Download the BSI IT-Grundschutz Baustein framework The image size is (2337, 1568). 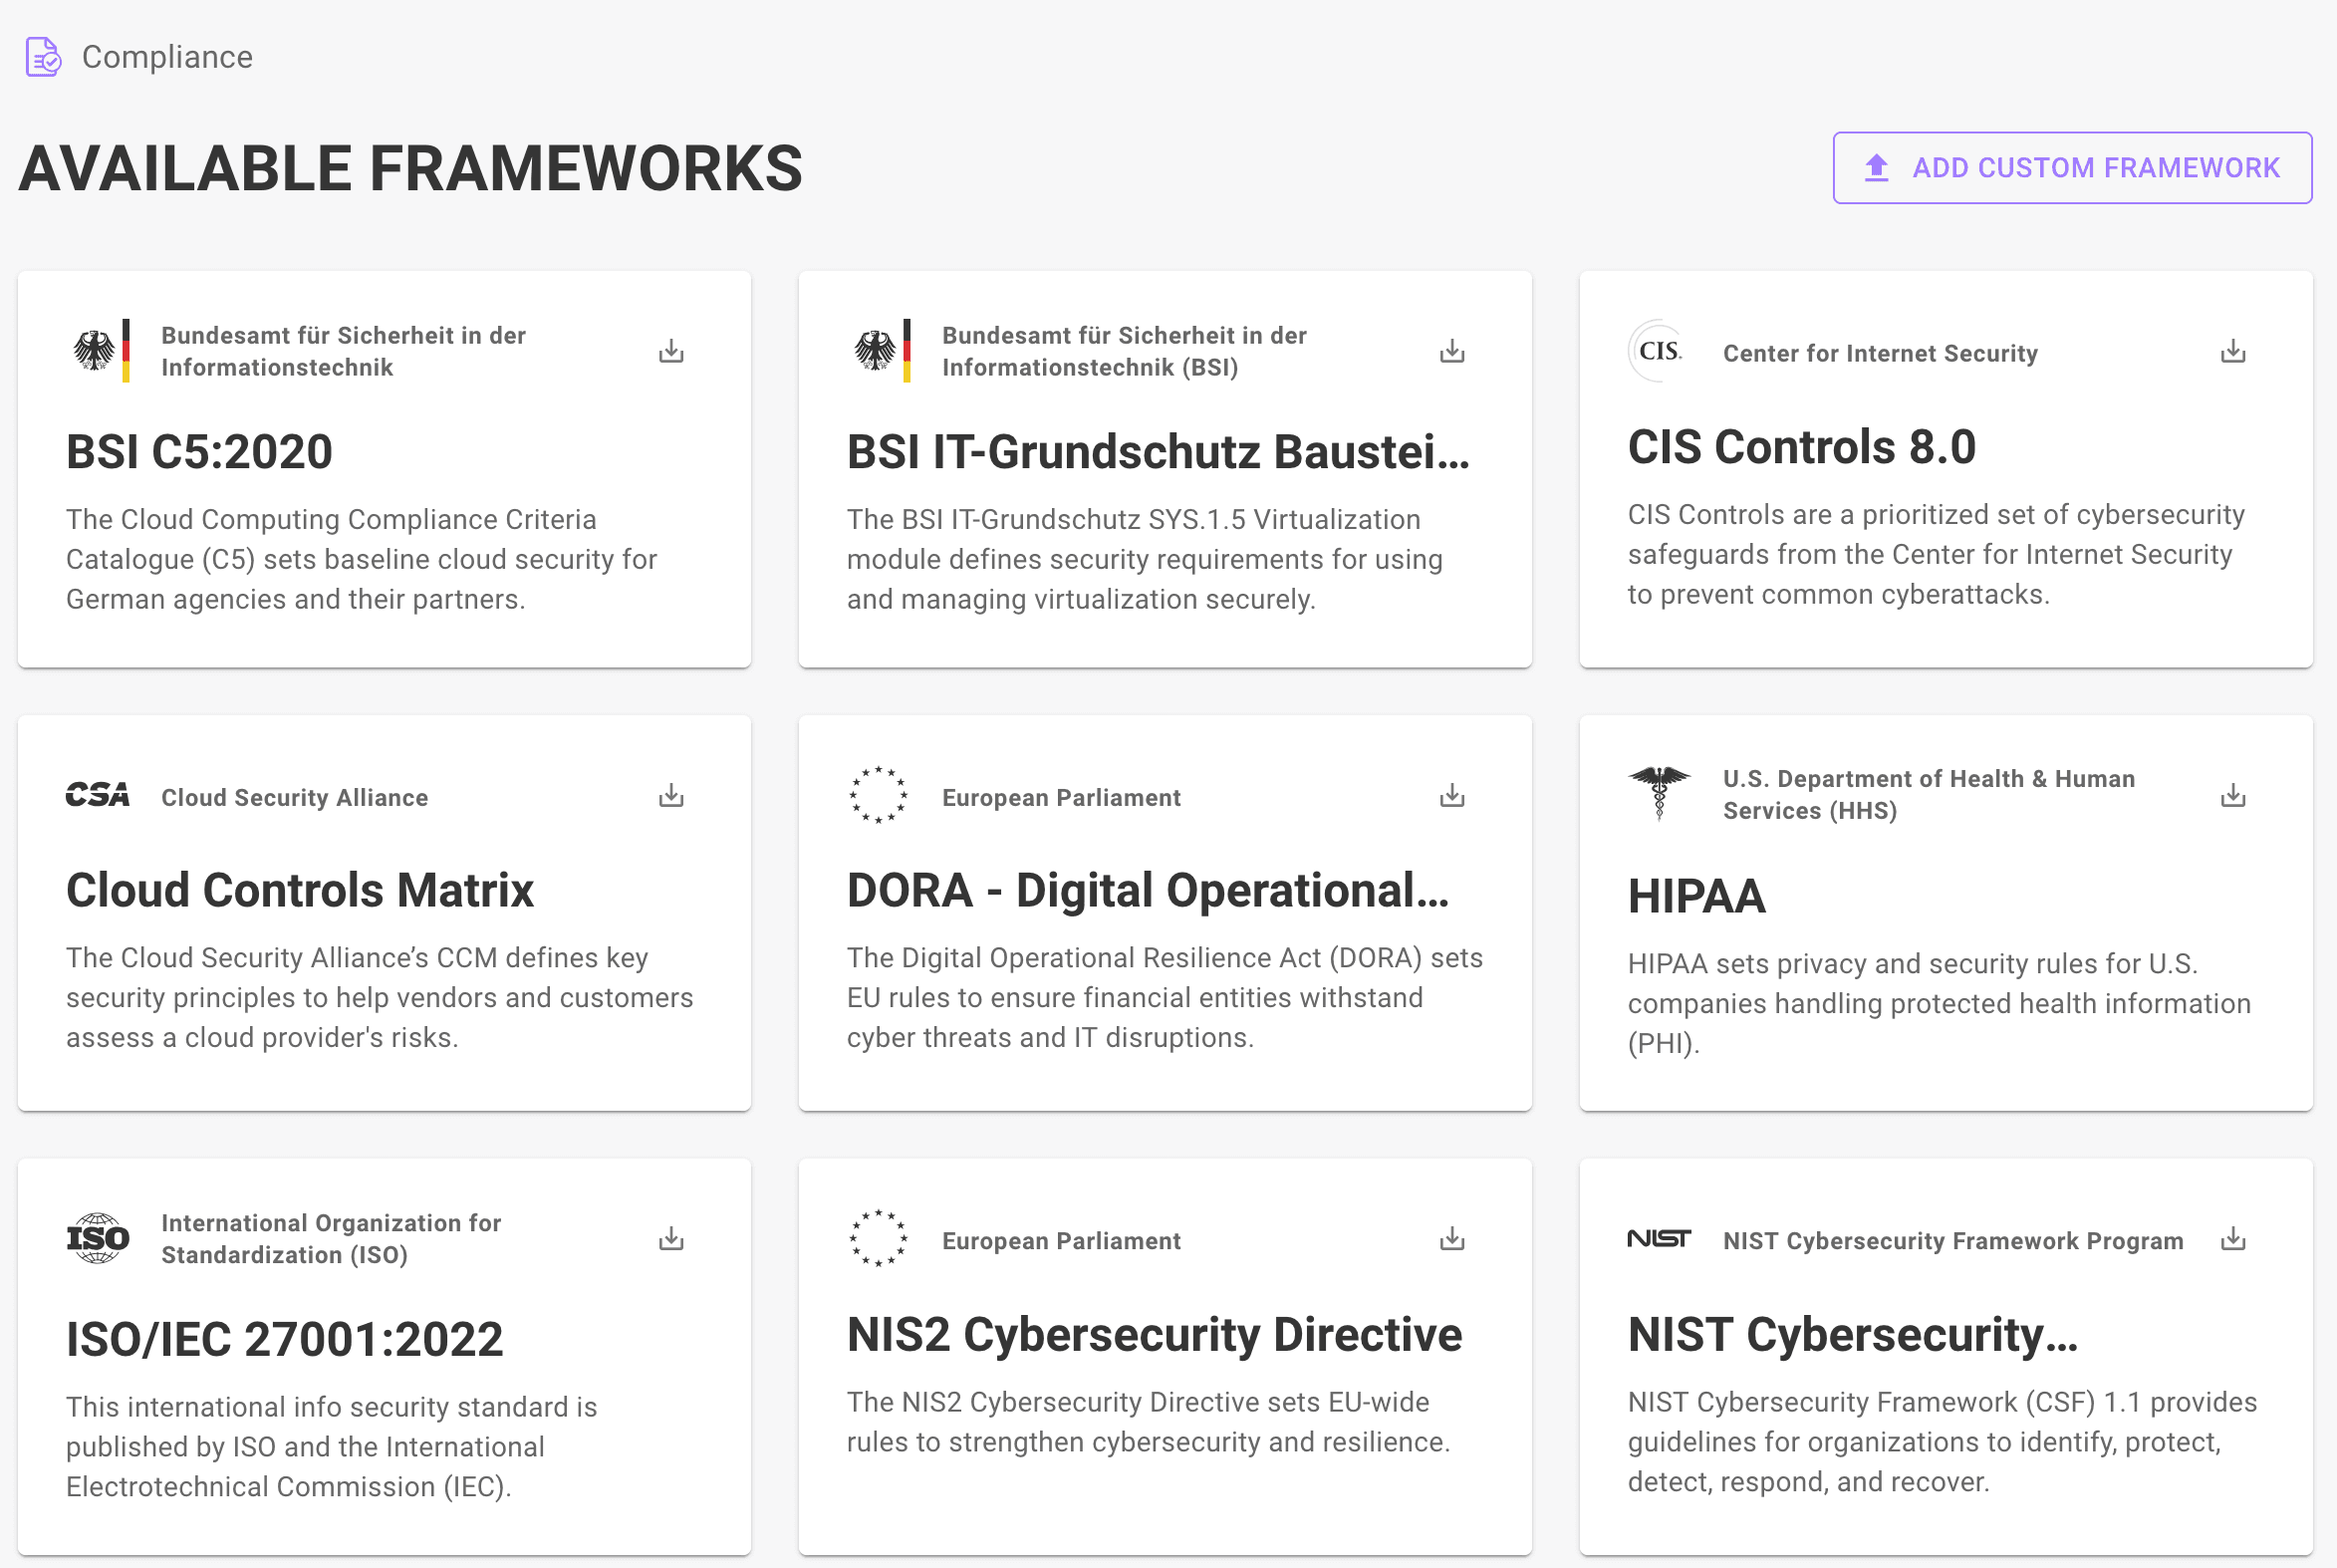click(1452, 351)
